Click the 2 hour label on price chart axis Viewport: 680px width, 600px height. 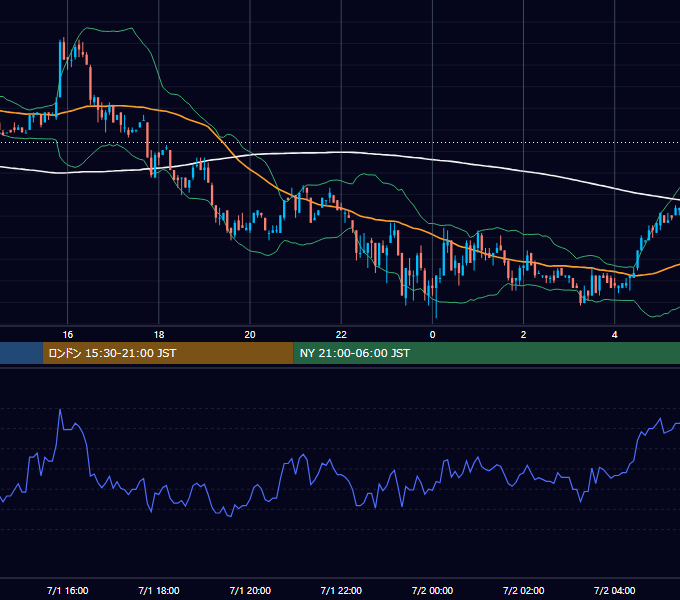point(523,335)
